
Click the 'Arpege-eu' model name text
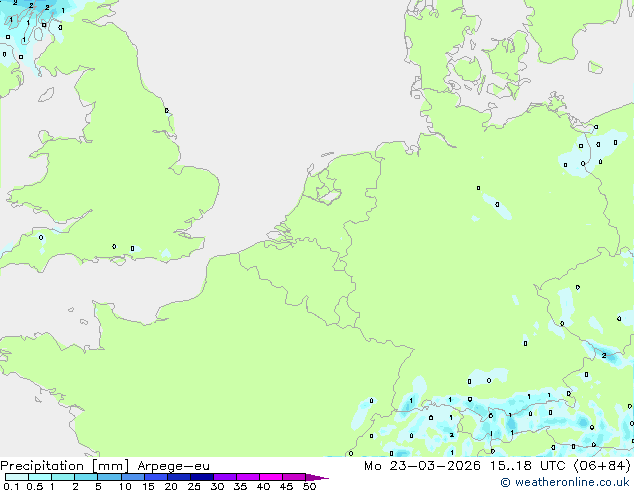(x=173, y=466)
